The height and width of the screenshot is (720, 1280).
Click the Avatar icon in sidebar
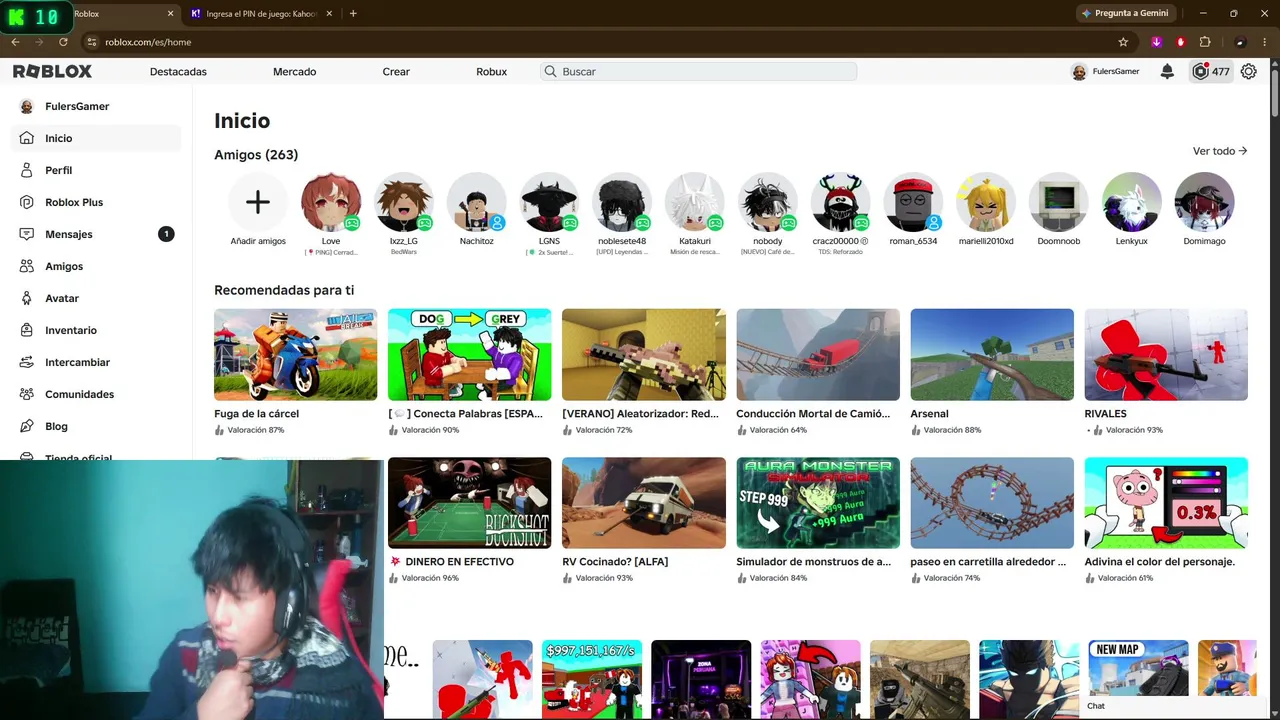pyautogui.click(x=27, y=298)
